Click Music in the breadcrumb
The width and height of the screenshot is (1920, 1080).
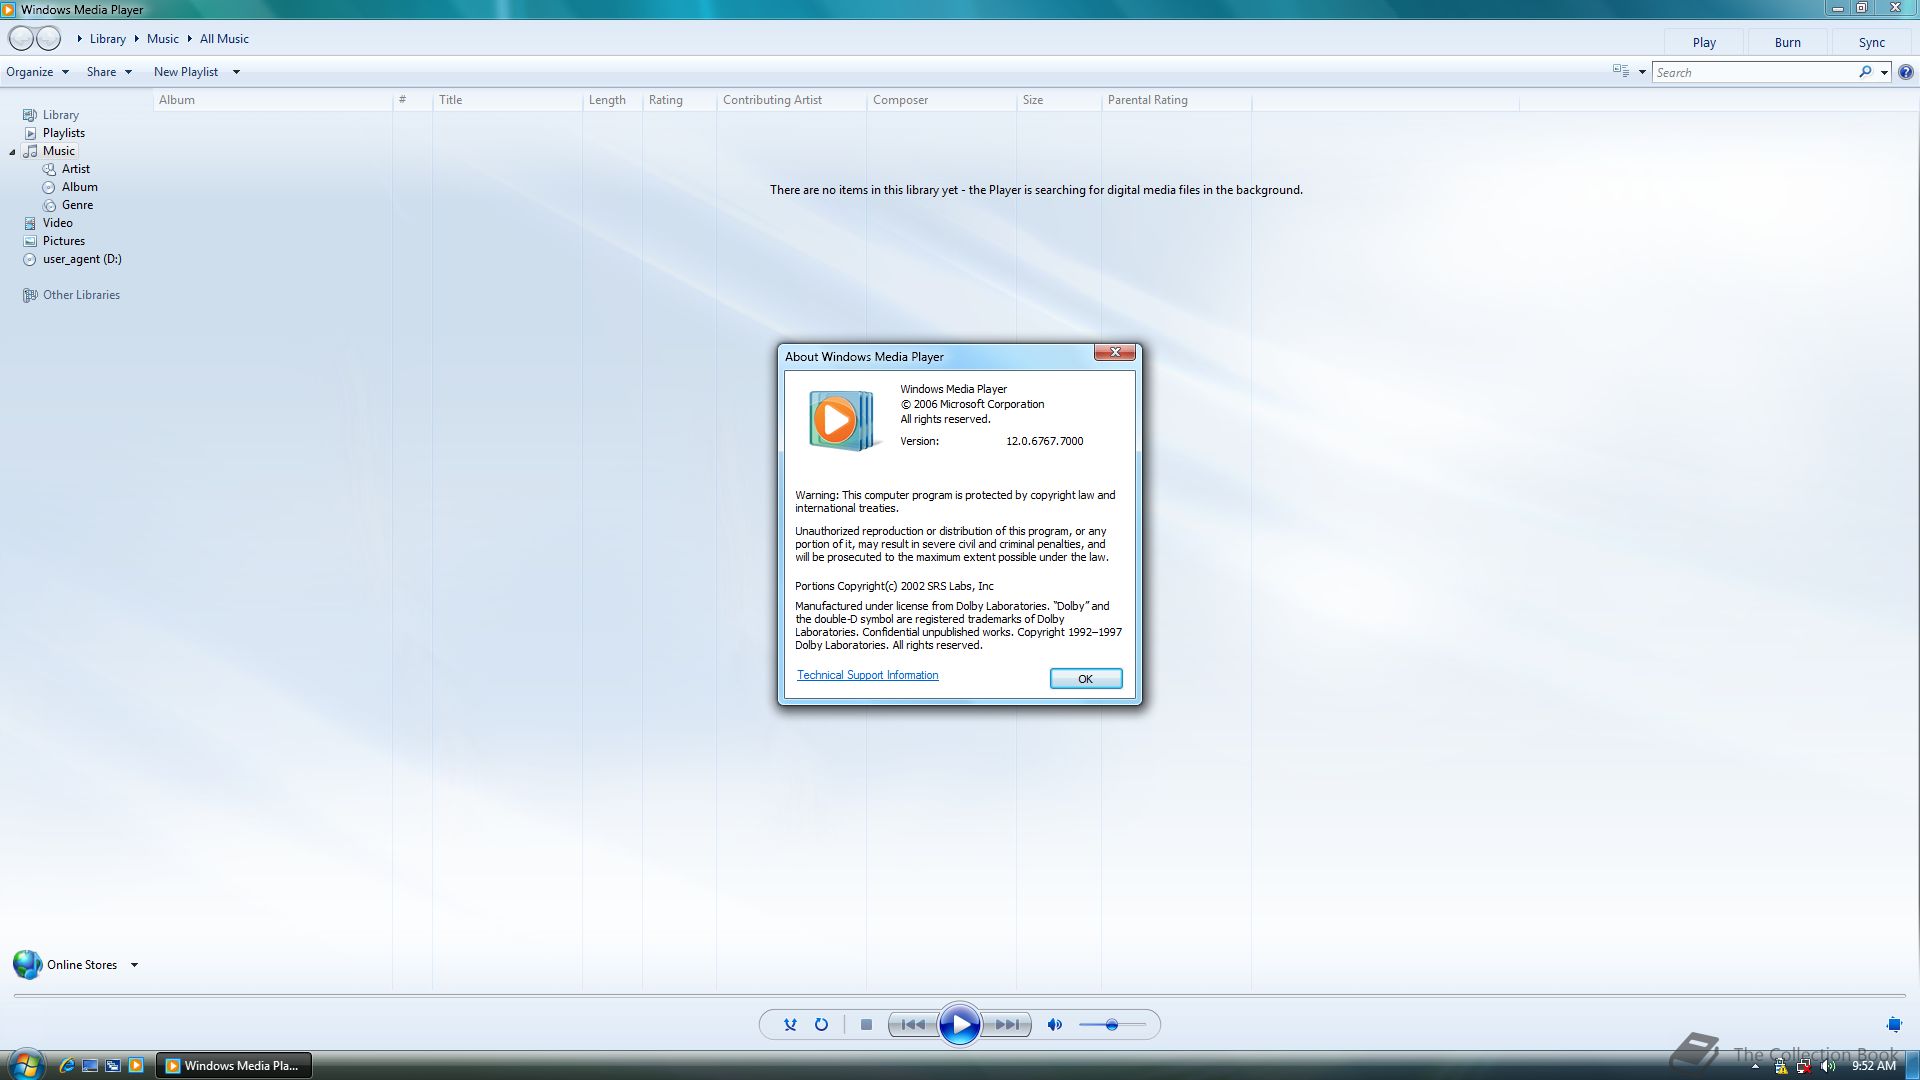click(x=163, y=39)
